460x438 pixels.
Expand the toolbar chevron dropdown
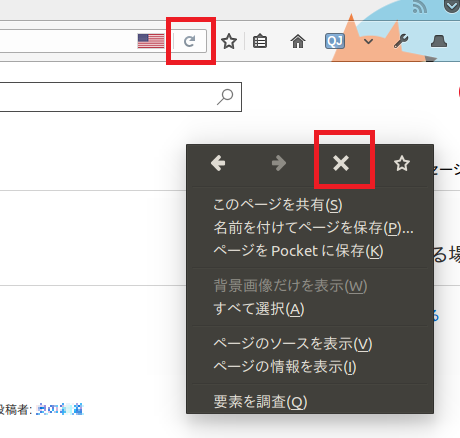pyautogui.click(x=368, y=42)
